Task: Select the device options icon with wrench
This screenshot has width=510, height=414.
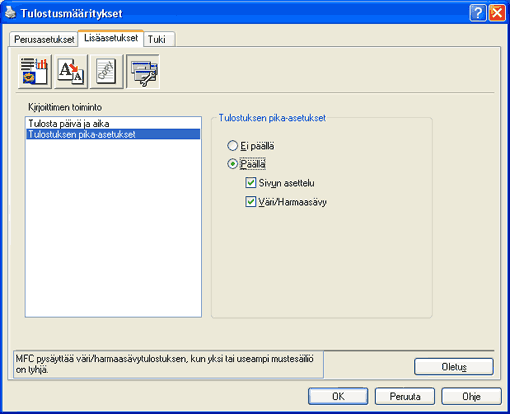Action: [x=143, y=71]
